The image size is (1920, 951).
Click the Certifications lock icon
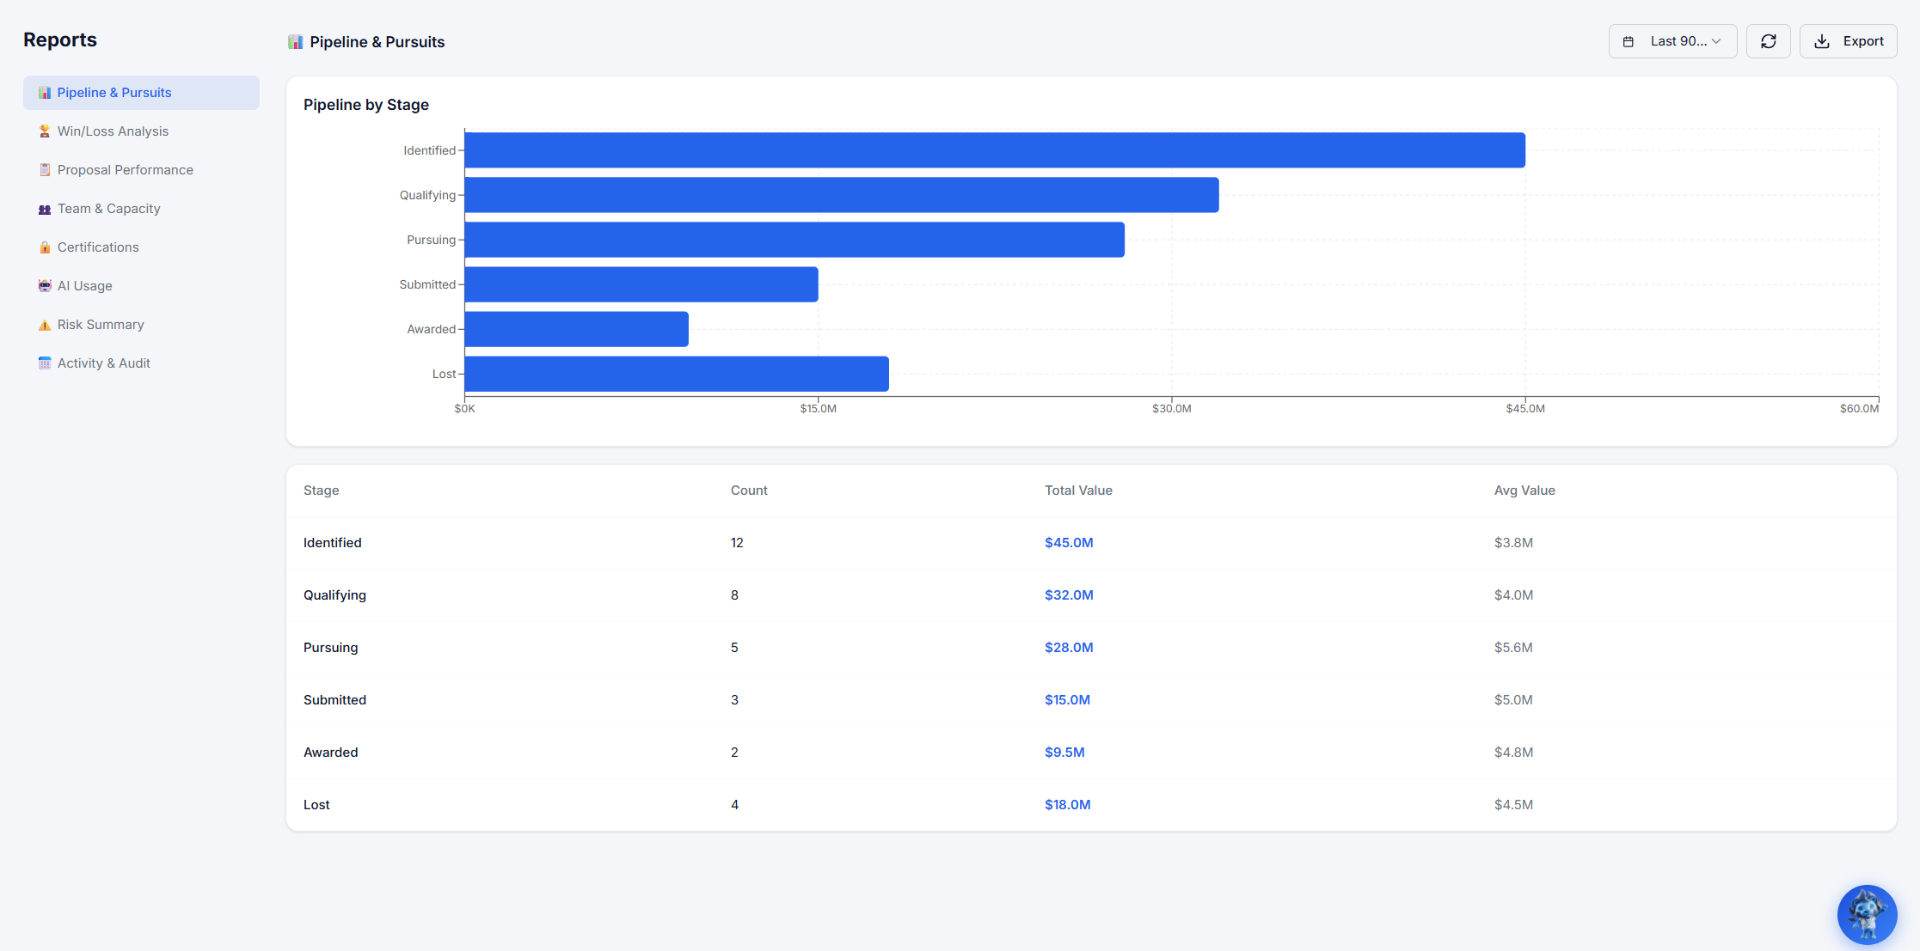(45, 248)
